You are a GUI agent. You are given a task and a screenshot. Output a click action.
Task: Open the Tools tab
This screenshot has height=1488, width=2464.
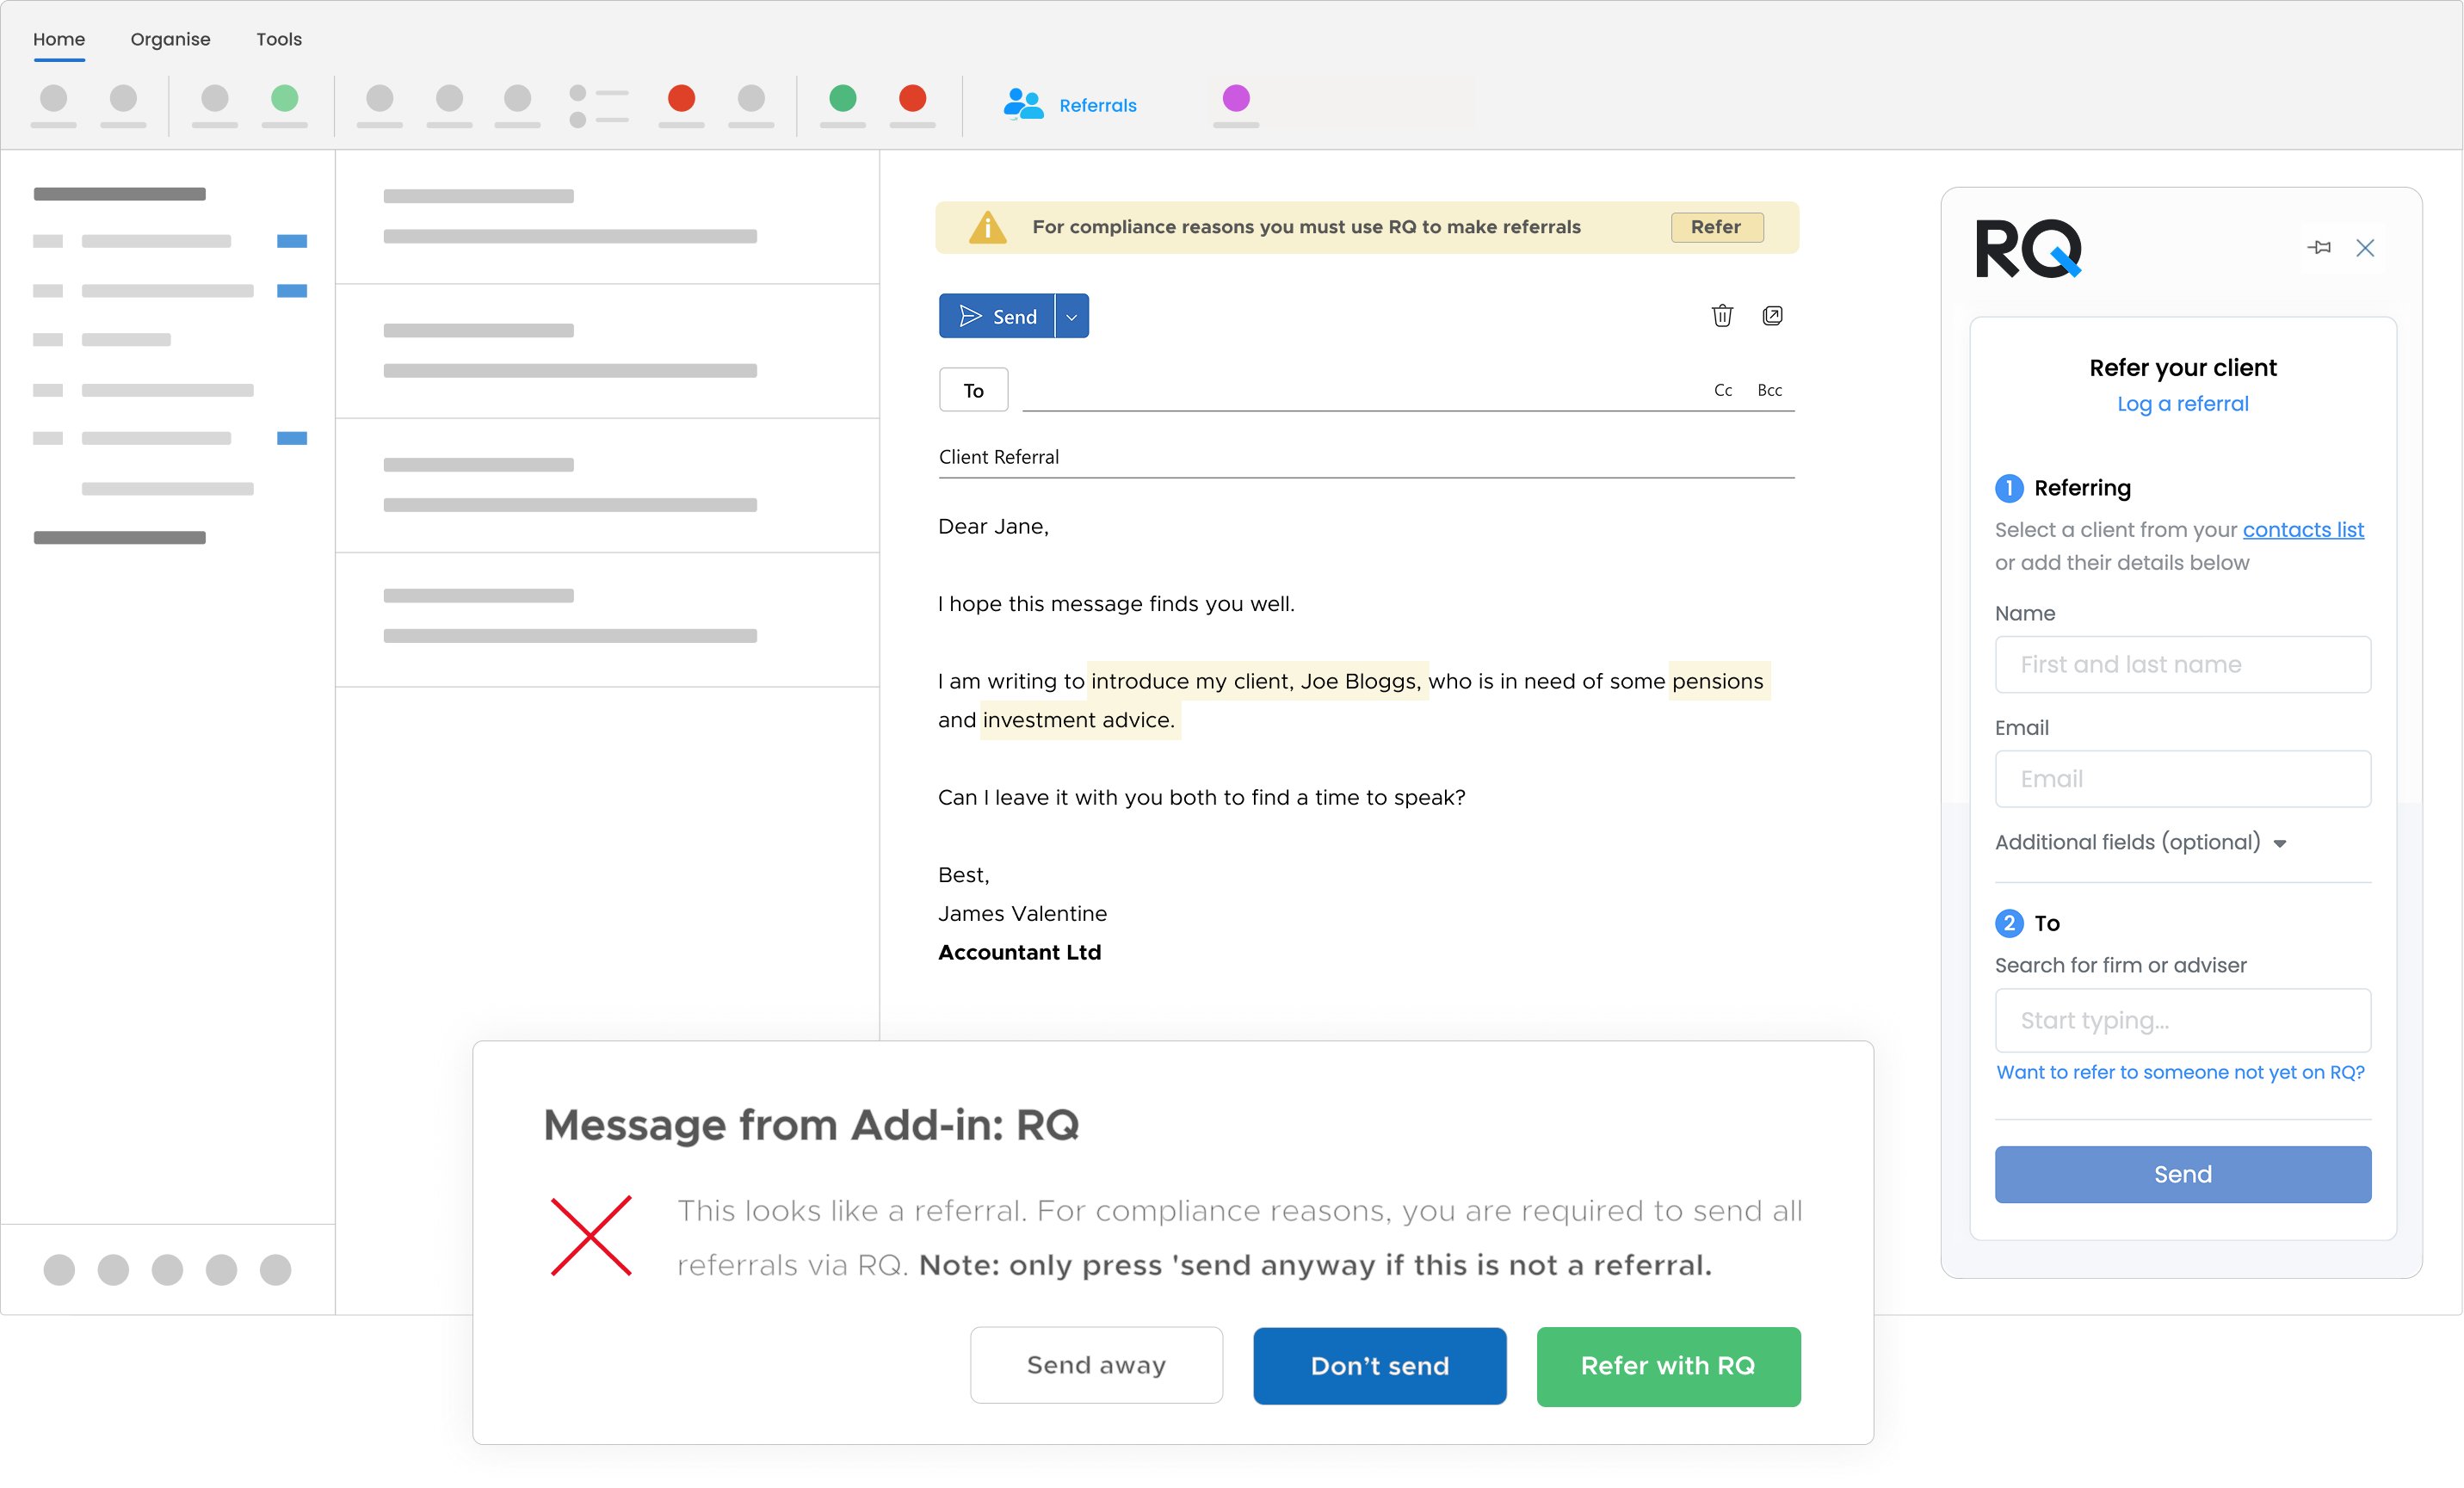(x=279, y=39)
